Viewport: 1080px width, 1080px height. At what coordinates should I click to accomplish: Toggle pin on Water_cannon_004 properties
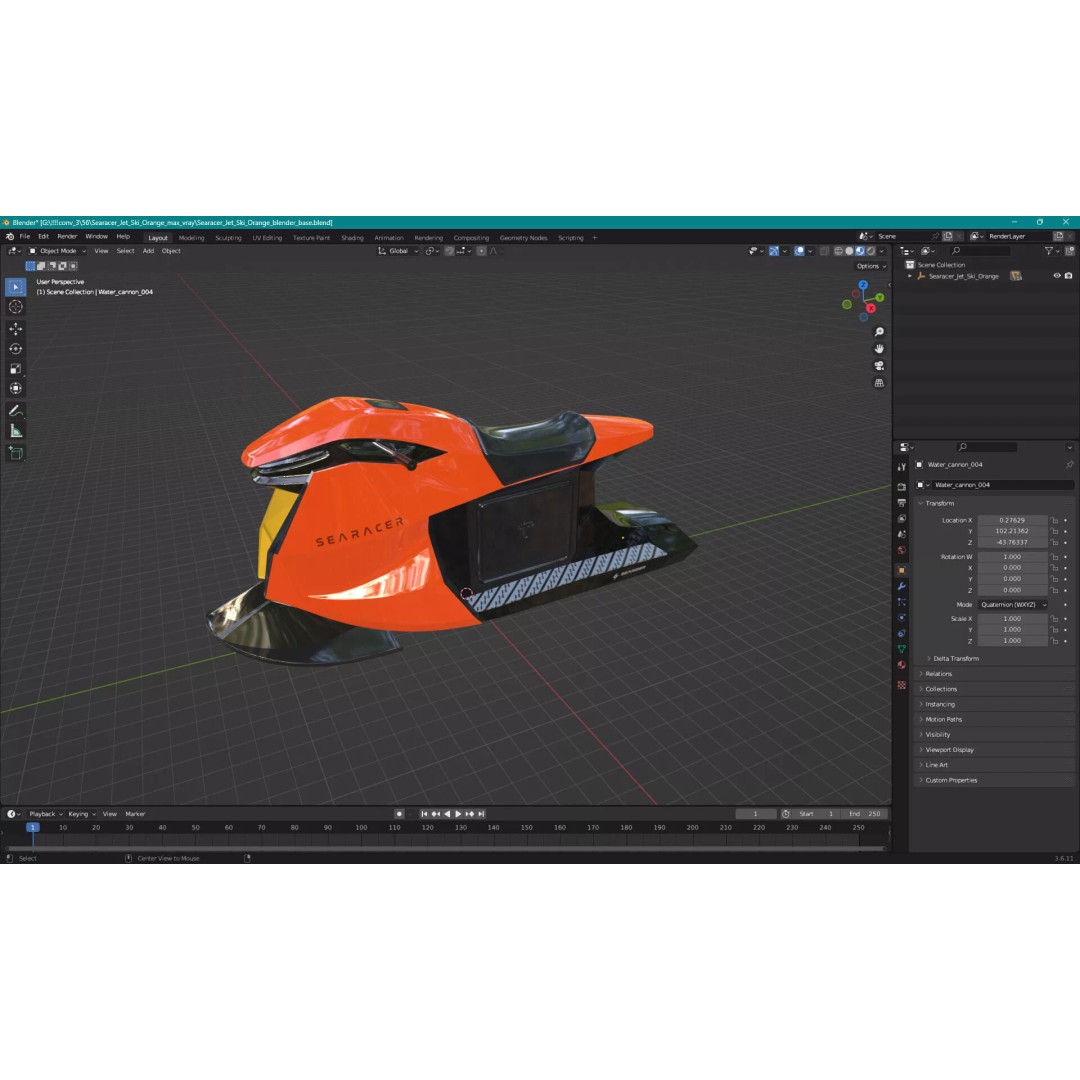[1070, 465]
